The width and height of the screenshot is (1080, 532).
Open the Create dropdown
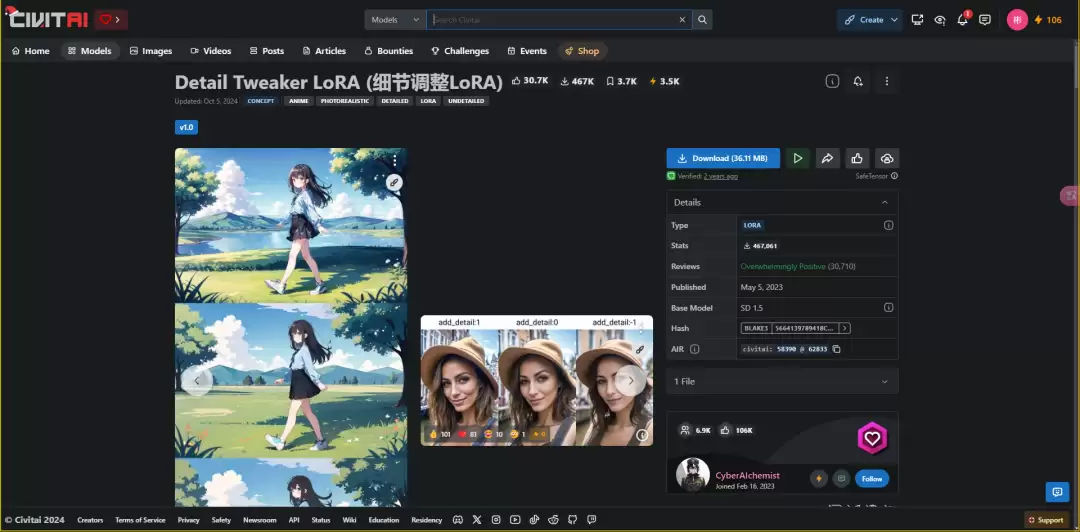point(870,20)
